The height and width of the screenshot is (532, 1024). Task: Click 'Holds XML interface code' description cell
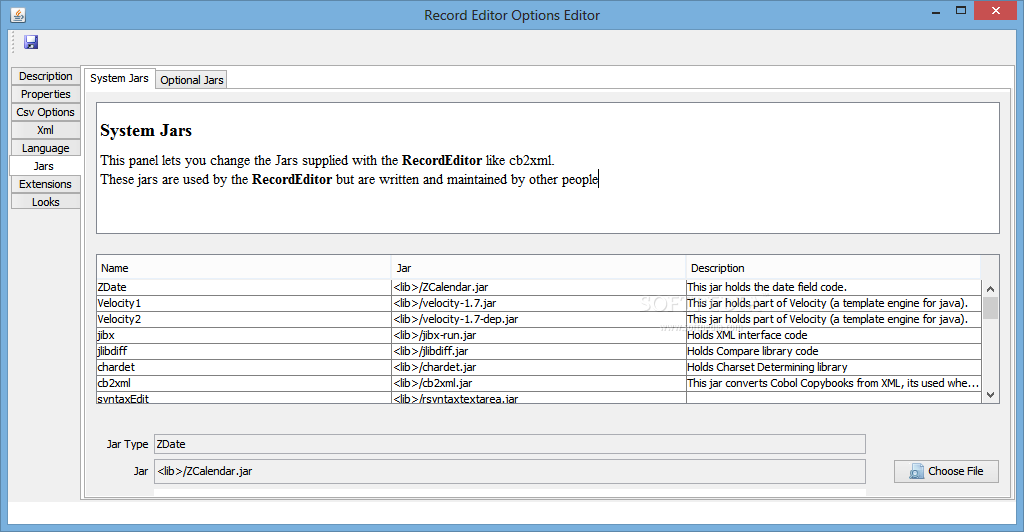(833, 336)
